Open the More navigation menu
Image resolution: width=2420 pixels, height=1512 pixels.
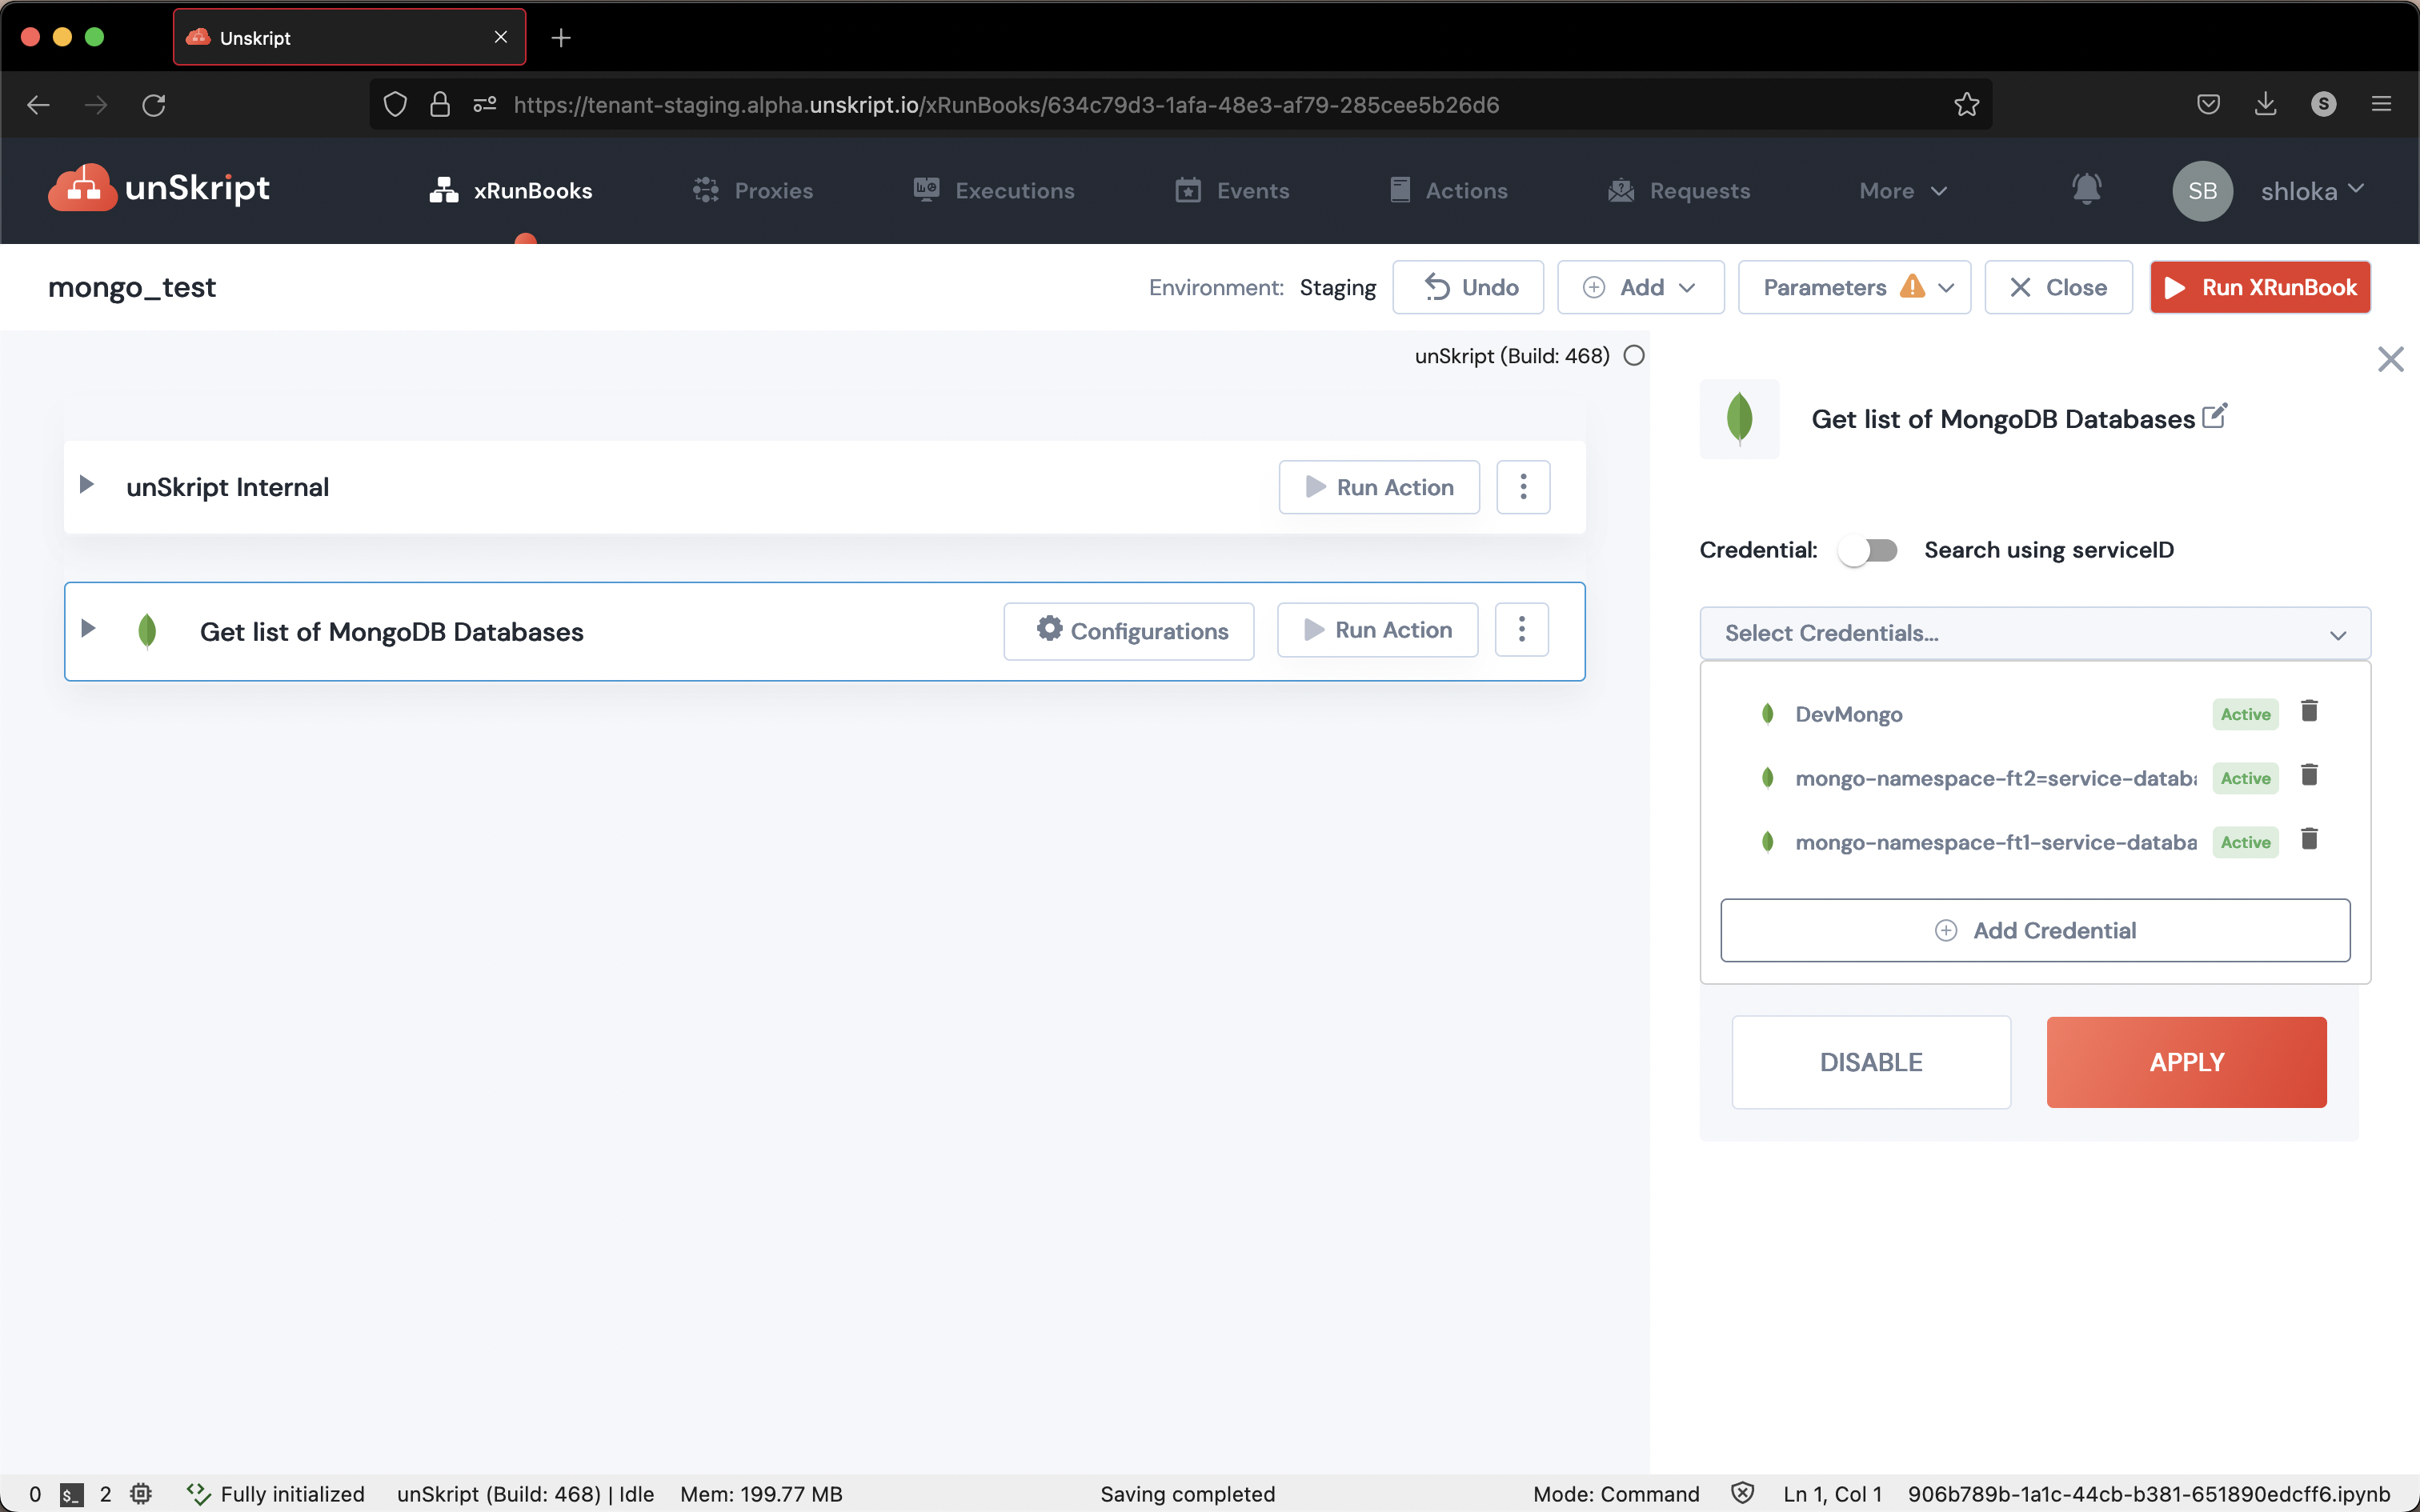pos(1903,190)
